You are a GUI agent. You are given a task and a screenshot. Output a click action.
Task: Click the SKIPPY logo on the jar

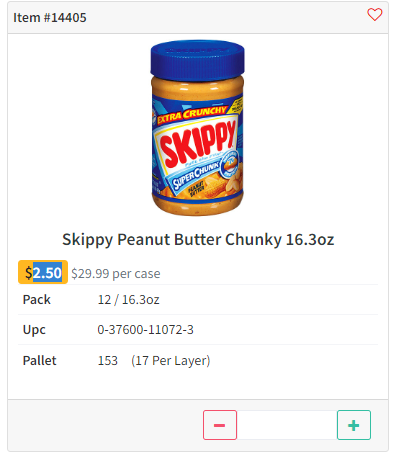[197, 143]
